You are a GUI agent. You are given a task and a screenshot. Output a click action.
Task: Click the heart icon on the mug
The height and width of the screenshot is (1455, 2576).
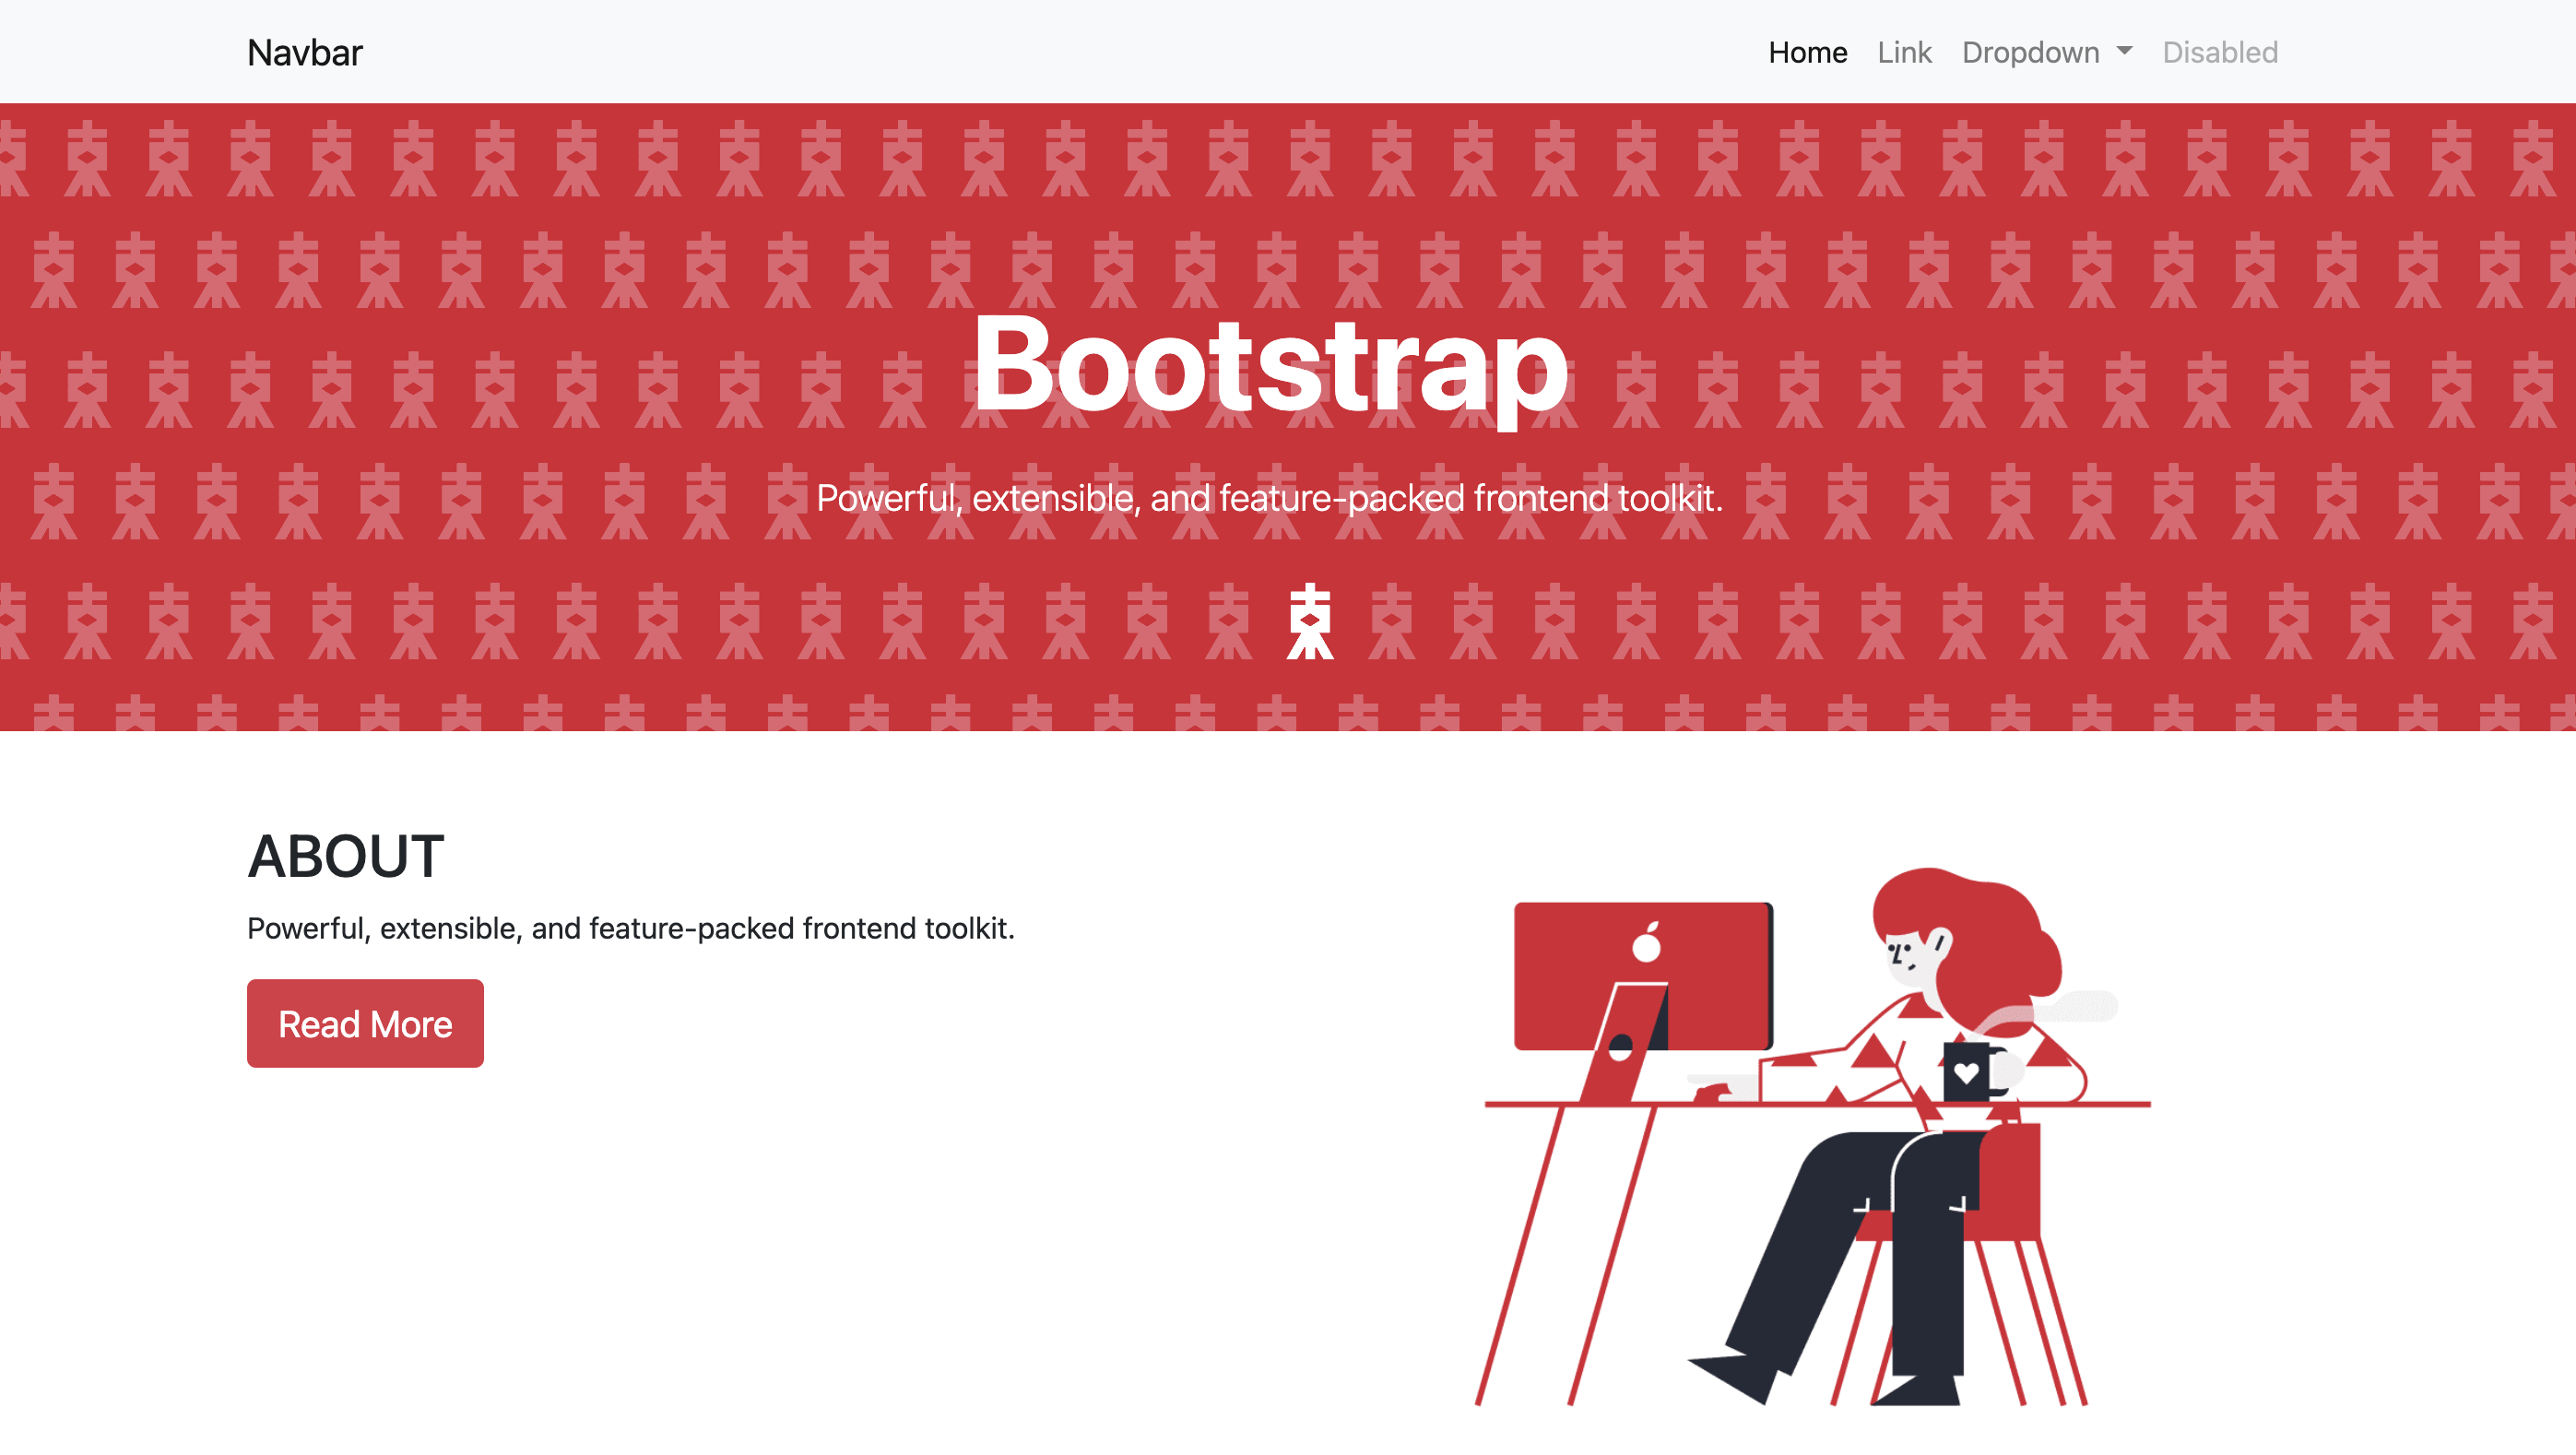[x=1966, y=1073]
